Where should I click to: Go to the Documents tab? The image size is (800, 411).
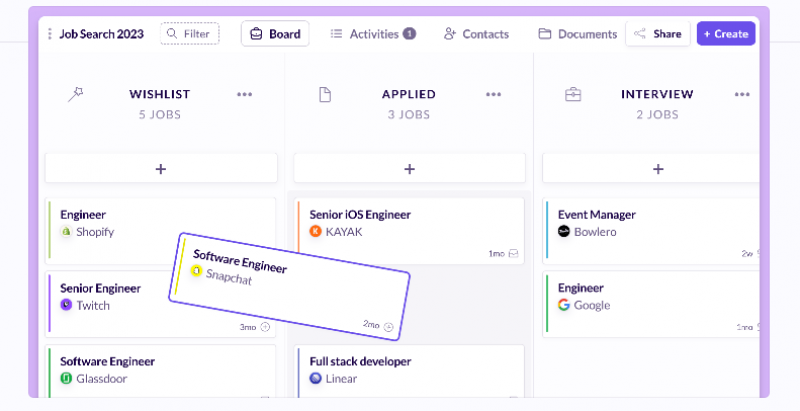point(577,34)
